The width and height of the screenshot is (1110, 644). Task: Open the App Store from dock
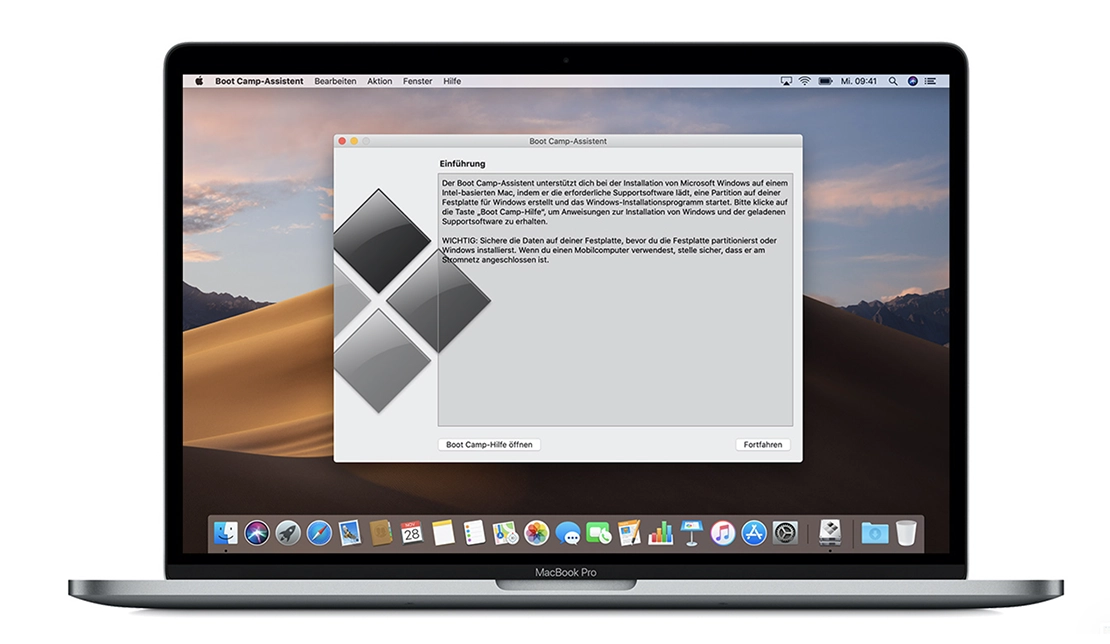point(754,533)
